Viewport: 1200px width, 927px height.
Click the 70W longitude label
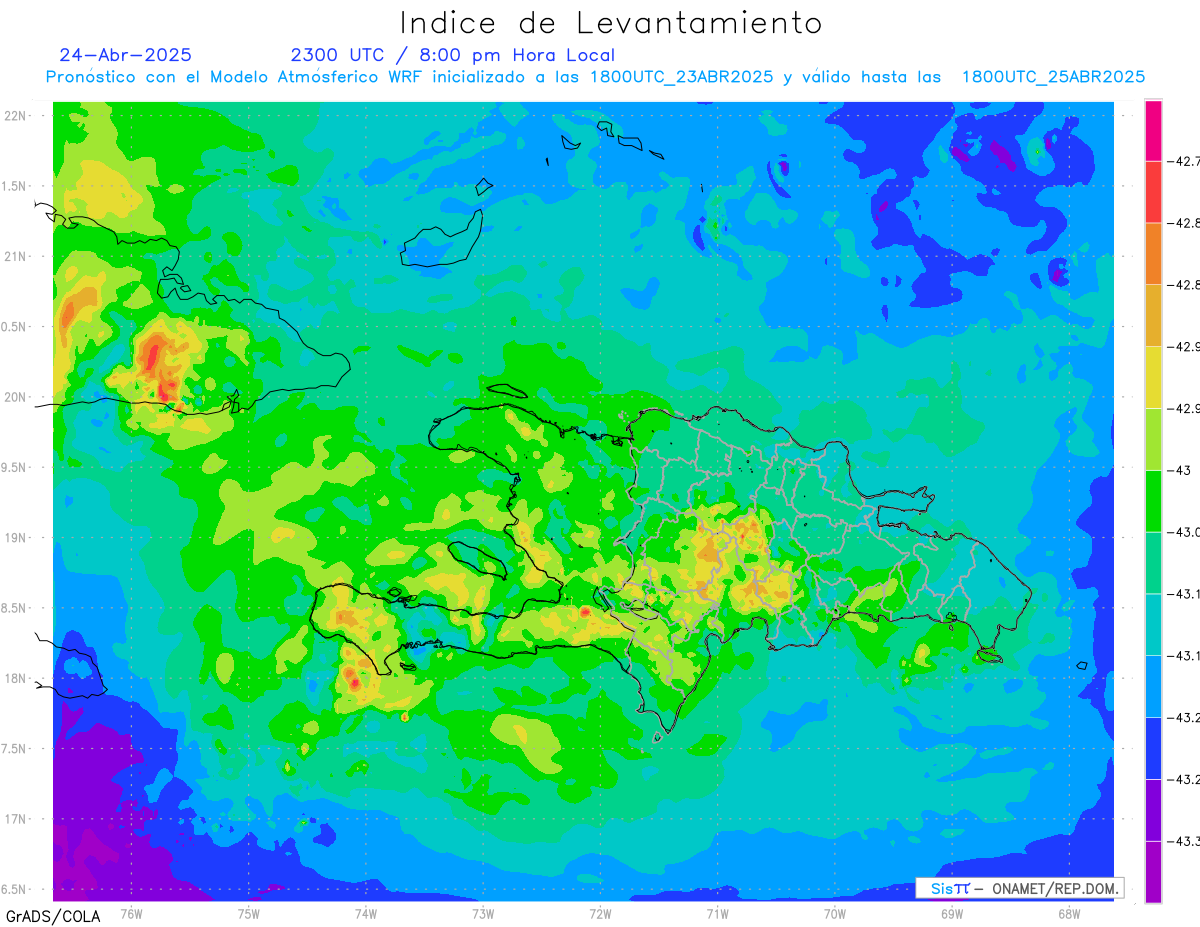(x=835, y=913)
